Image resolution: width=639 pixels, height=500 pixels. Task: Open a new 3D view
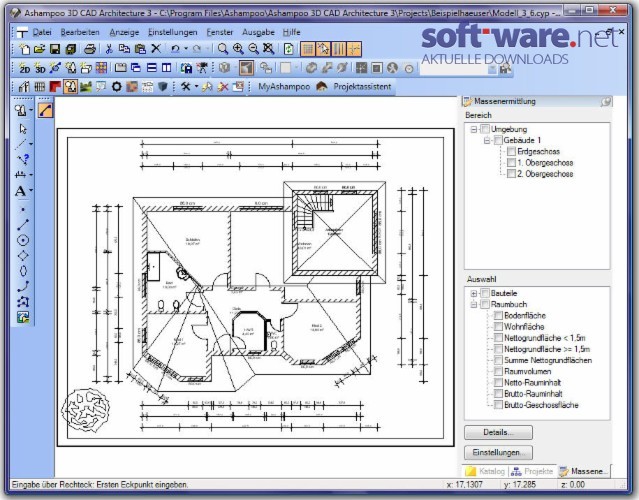(x=40, y=68)
